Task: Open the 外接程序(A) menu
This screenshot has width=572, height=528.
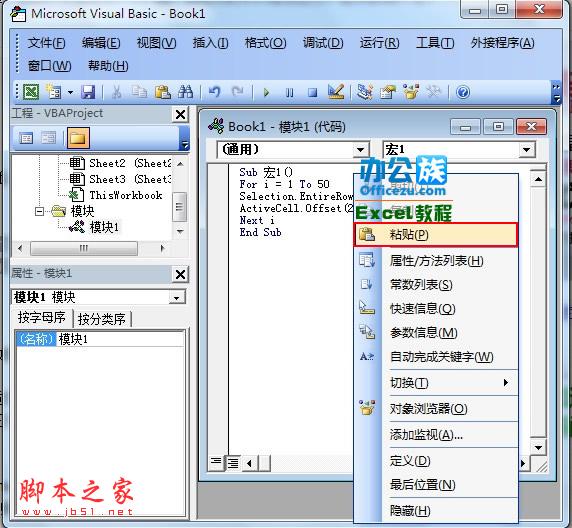Action: [502, 43]
